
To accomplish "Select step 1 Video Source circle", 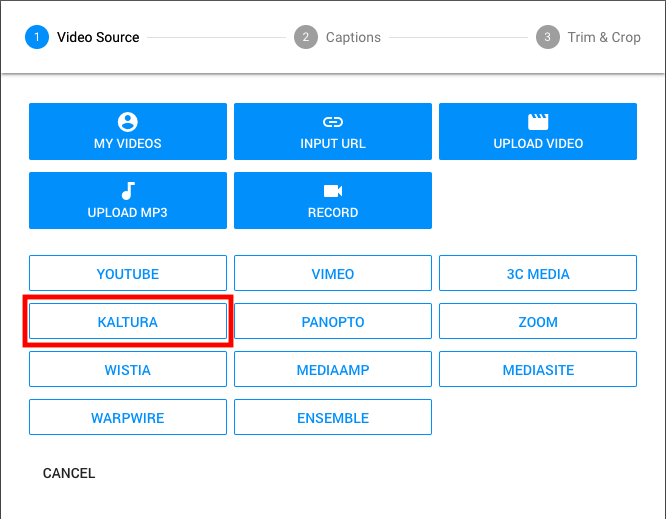I will coord(37,37).
